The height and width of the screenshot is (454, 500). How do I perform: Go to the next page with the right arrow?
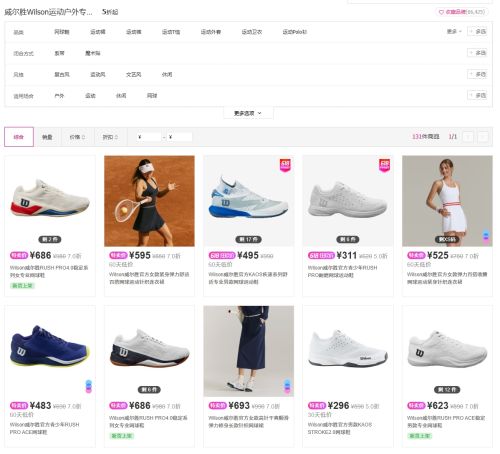coord(483,137)
